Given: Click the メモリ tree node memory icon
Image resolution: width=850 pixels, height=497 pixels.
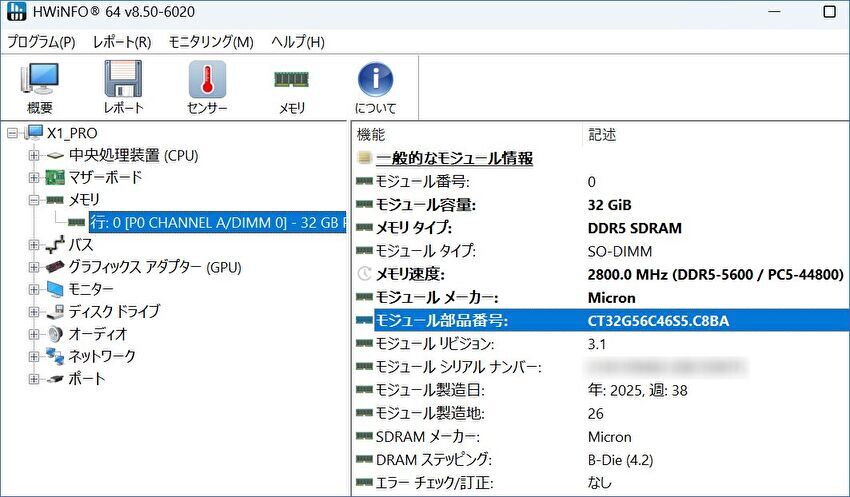Looking at the screenshot, I should point(55,200).
